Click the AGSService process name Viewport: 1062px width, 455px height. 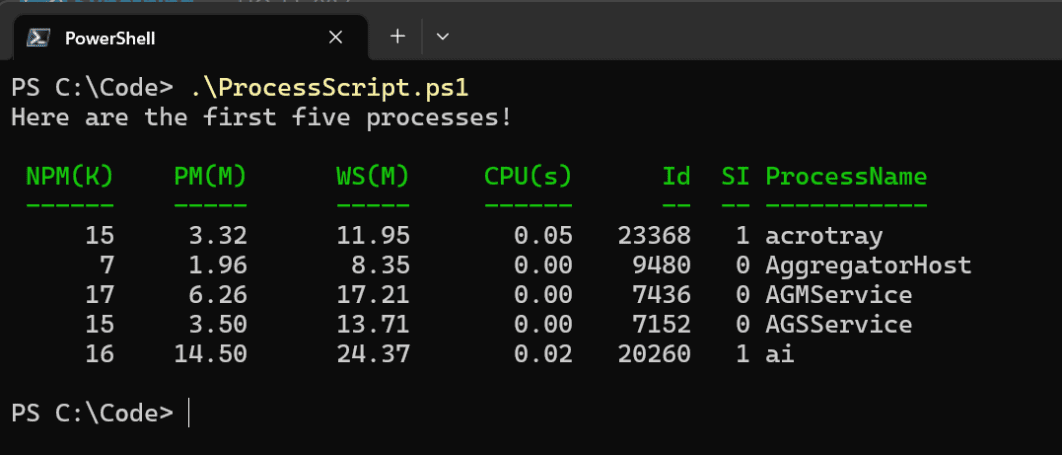838,324
